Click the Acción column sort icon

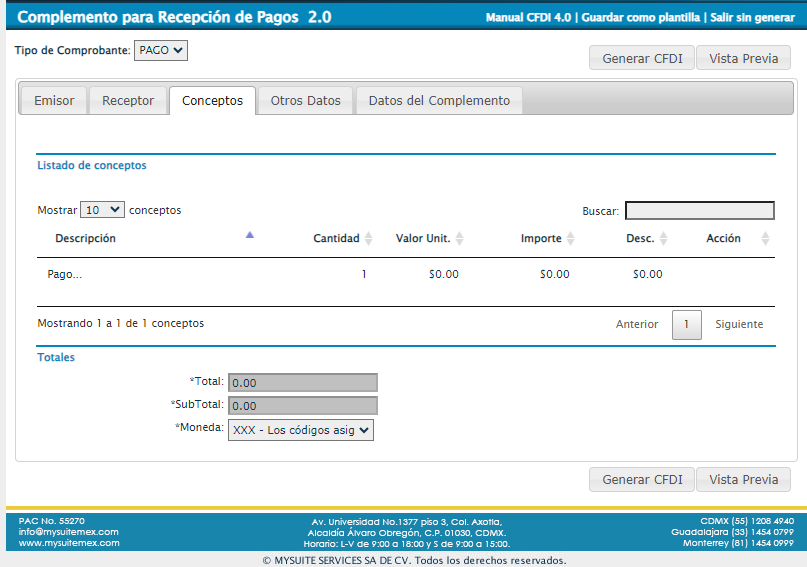tap(765, 239)
